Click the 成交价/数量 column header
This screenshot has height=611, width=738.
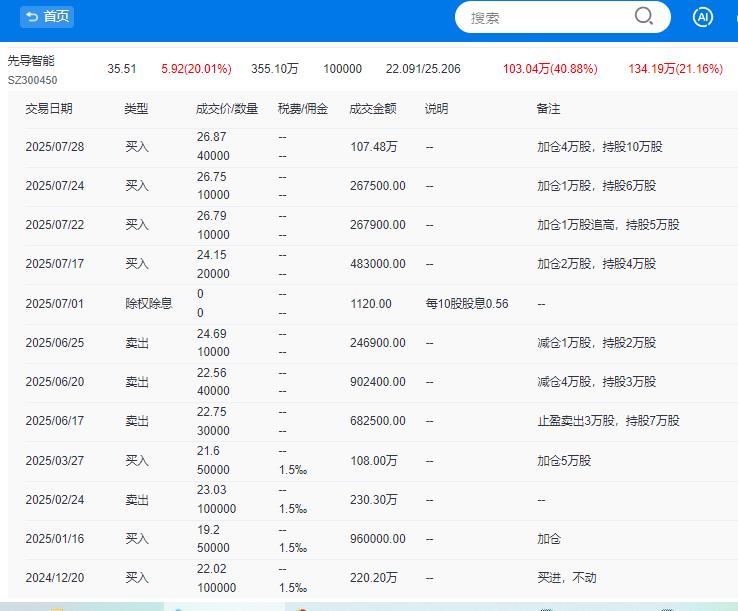227,109
